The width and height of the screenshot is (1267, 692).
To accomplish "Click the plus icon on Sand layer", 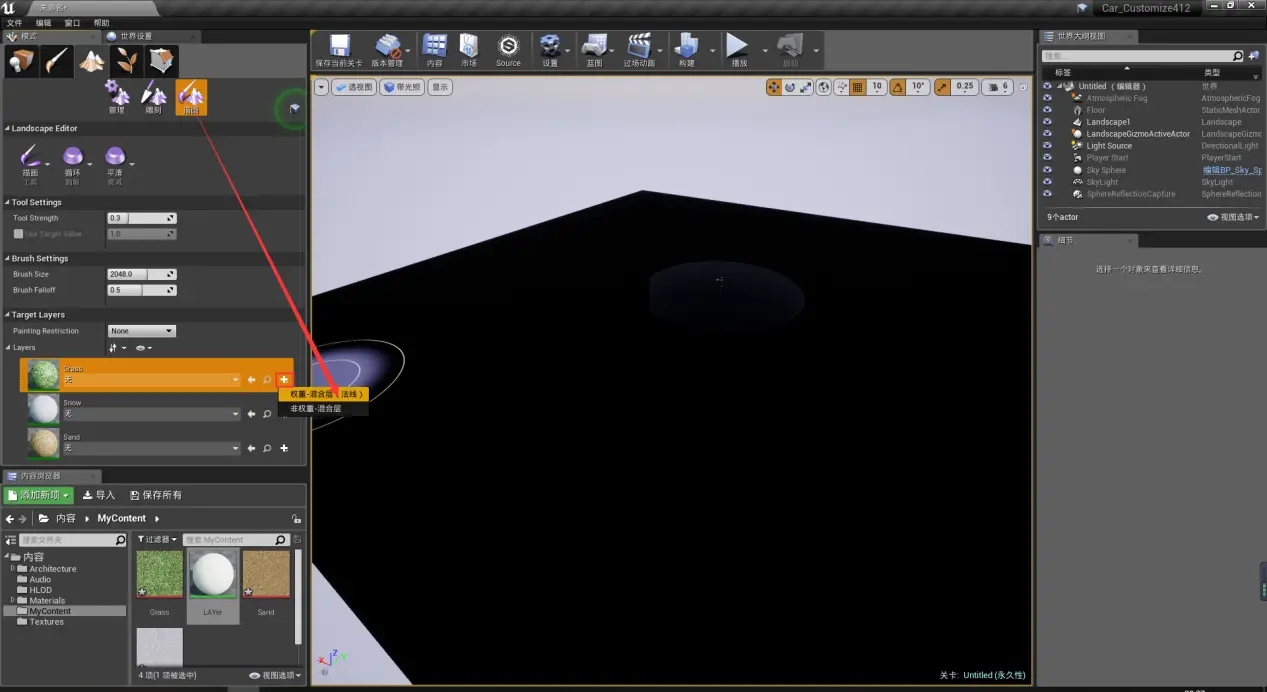I will tap(284, 448).
